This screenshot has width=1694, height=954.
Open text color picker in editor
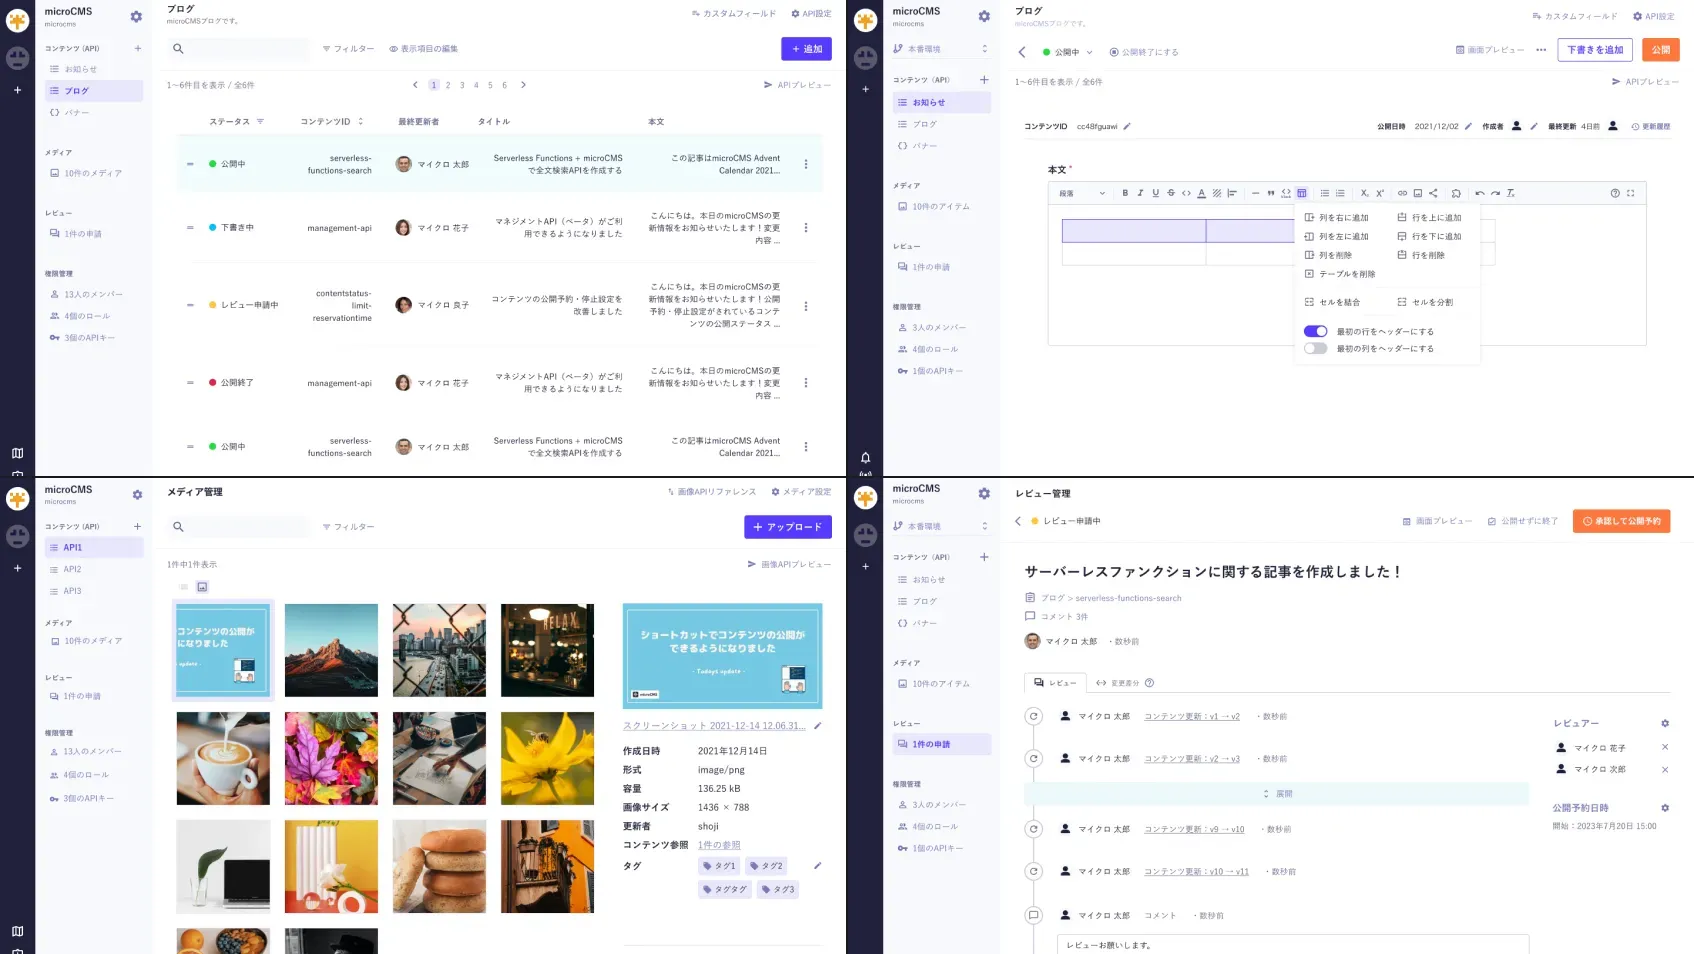[1202, 193]
